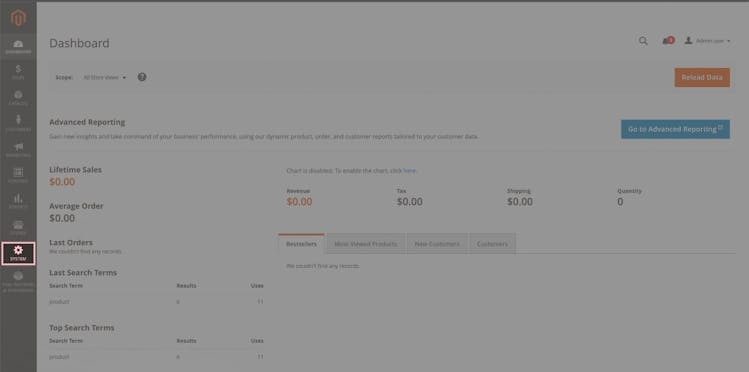Screen dimensions: 749x372
Task: Click the Revenue $0.00 value
Action: click(x=300, y=202)
